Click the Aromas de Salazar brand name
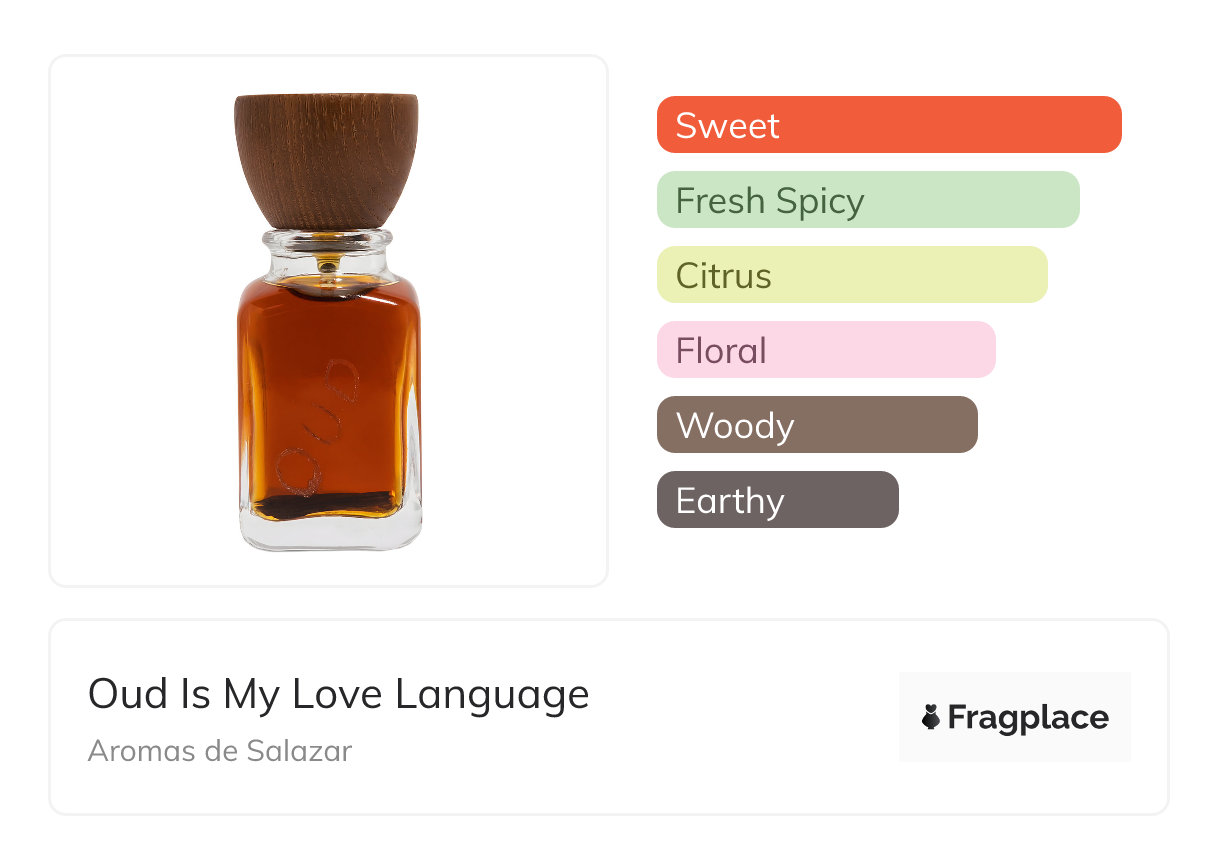This screenshot has width=1218, height=864. coord(220,750)
